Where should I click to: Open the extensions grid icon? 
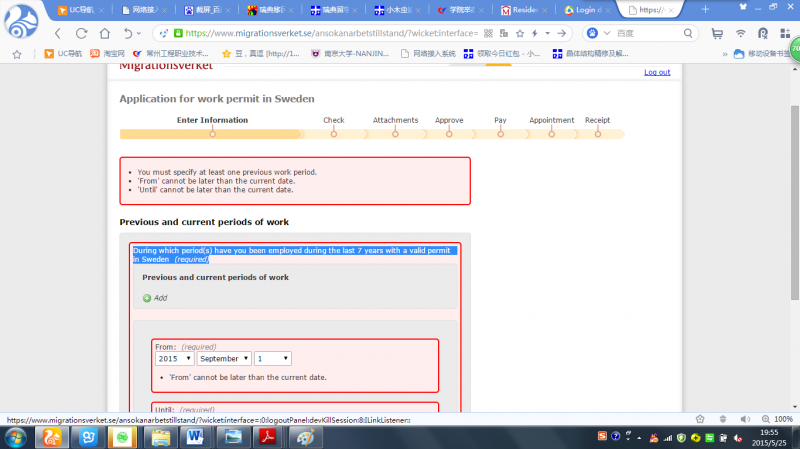[x=785, y=34]
